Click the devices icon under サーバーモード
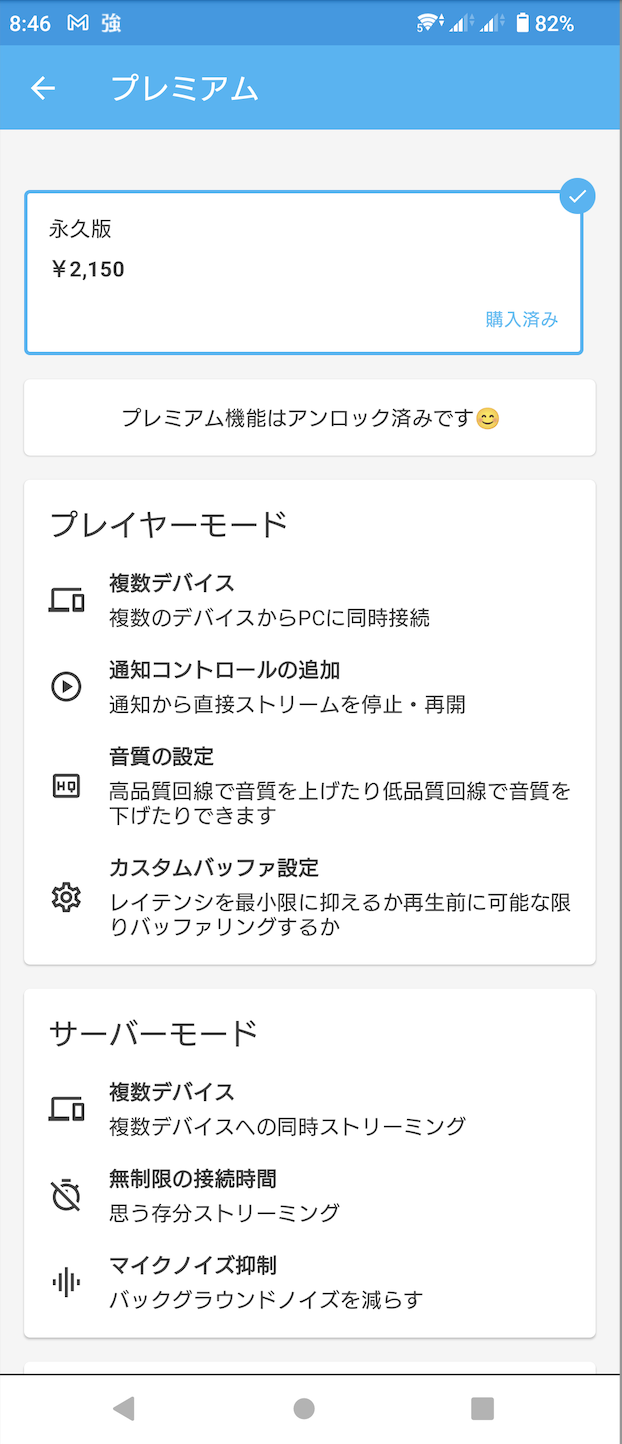Screen dimensions: 622x1444 coord(66,1109)
